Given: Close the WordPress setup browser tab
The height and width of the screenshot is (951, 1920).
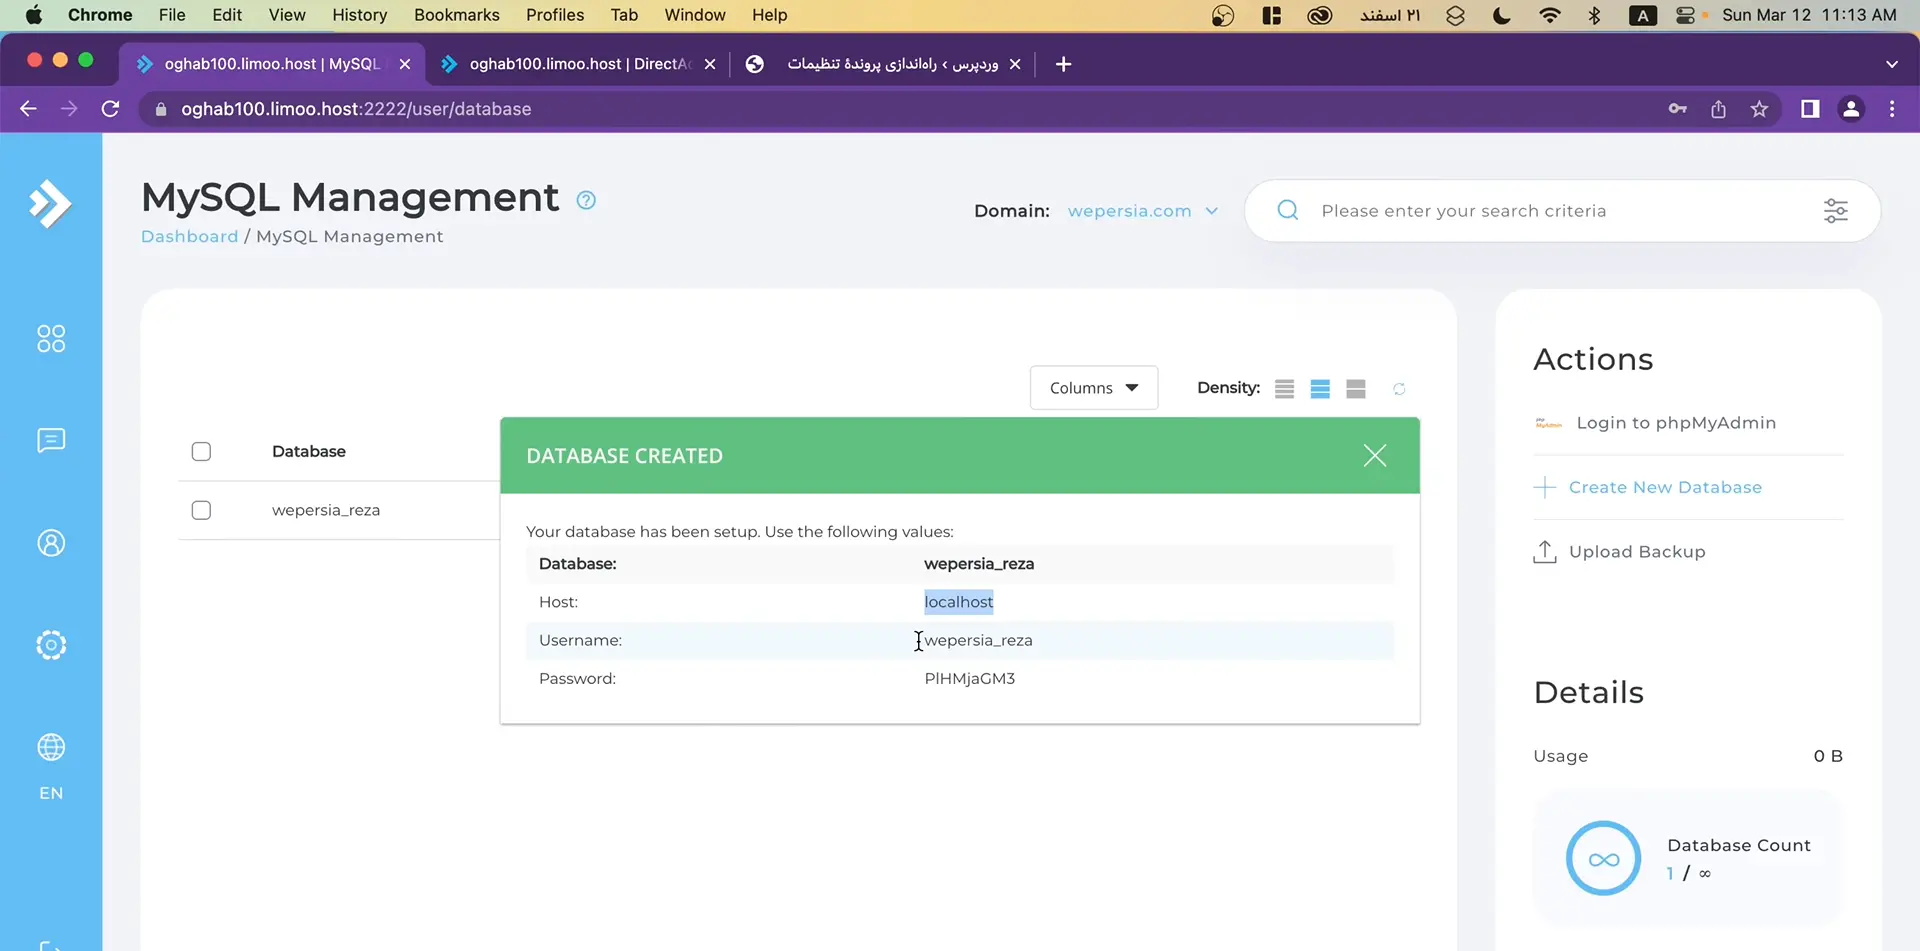Looking at the screenshot, I should pos(1015,64).
